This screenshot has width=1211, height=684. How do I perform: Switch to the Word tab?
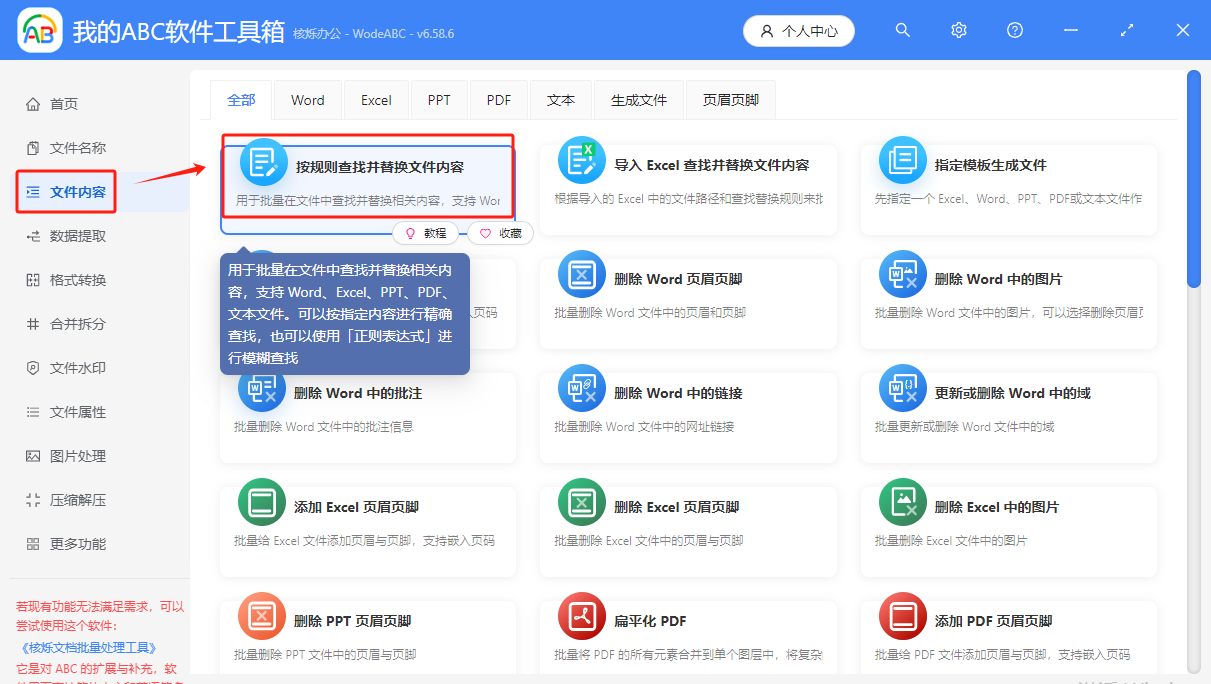[x=307, y=99]
